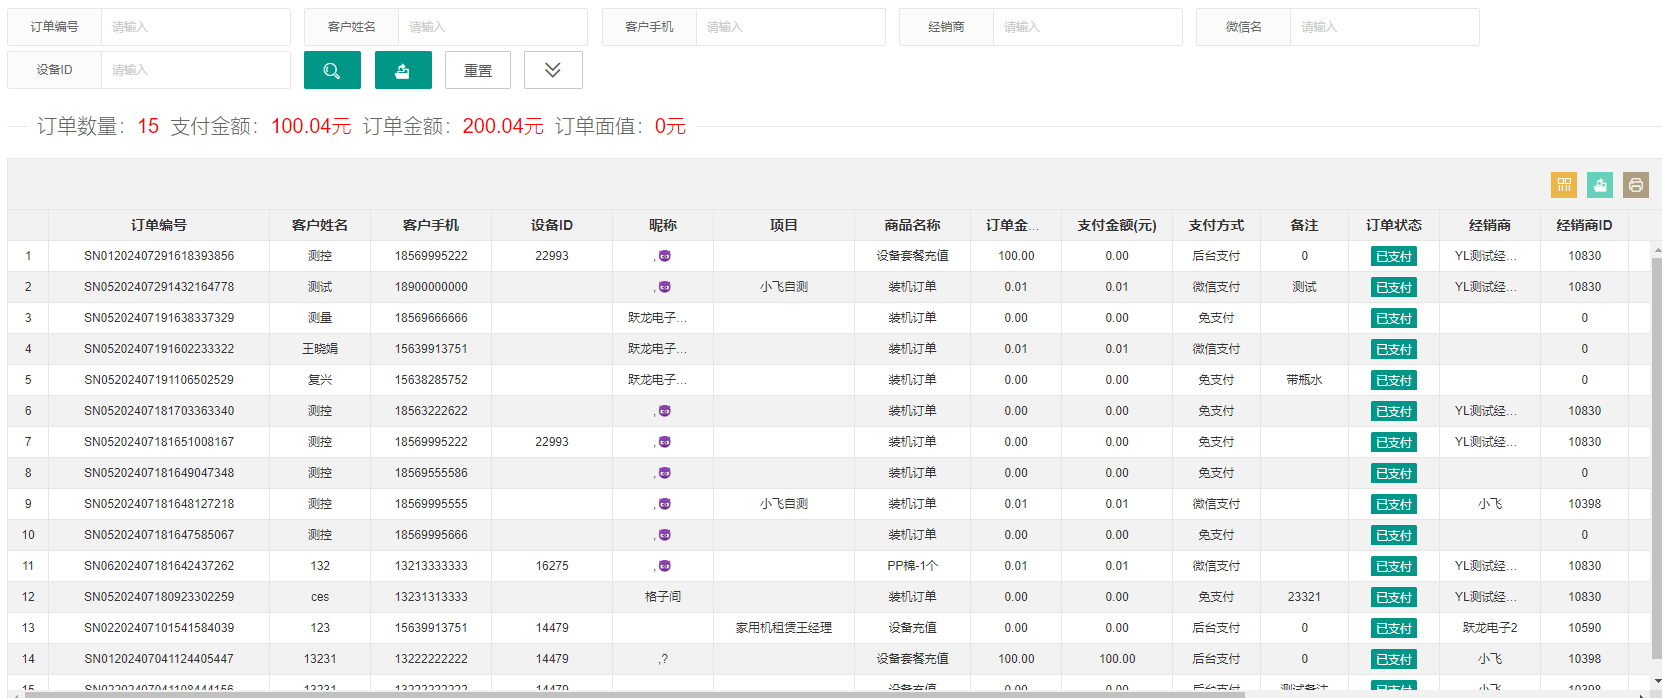
Task: Click the purple avatar emoji in row 1
Action: coord(665,256)
